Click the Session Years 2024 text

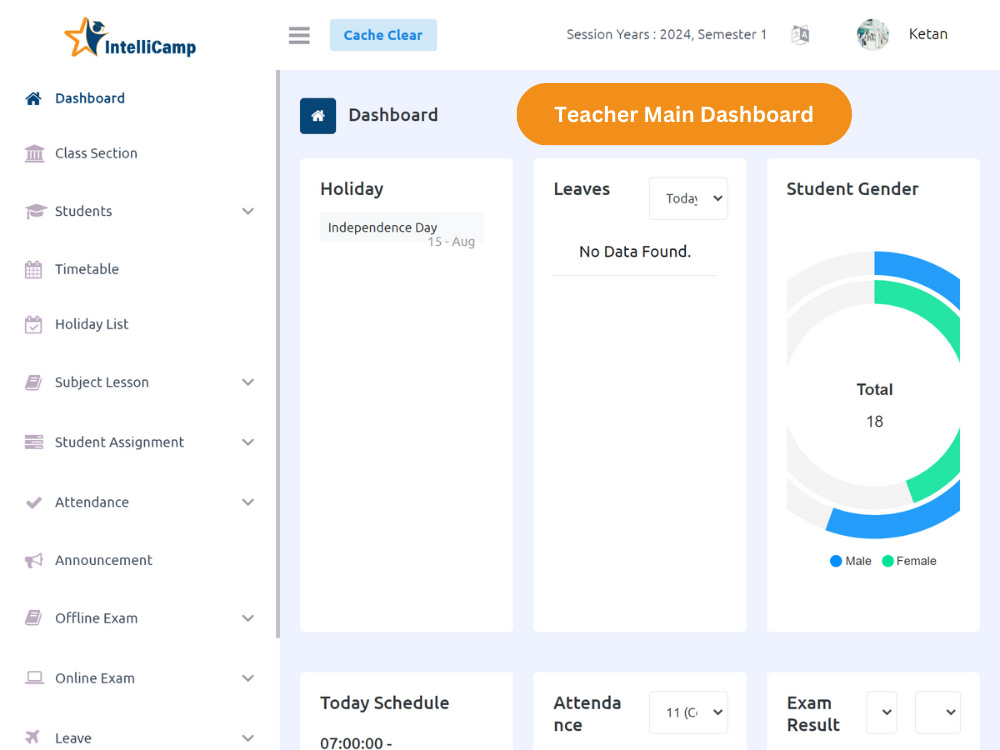click(666, 34)
